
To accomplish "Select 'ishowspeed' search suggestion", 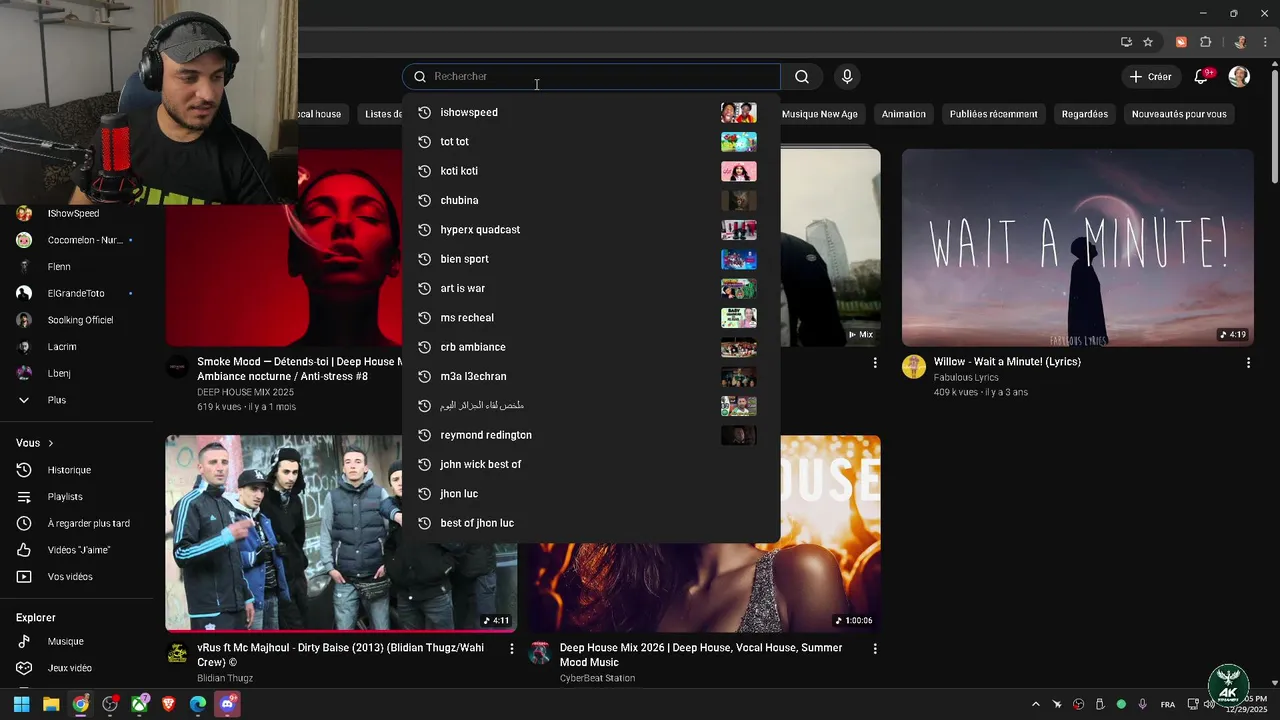I will (x=592, y=112).
